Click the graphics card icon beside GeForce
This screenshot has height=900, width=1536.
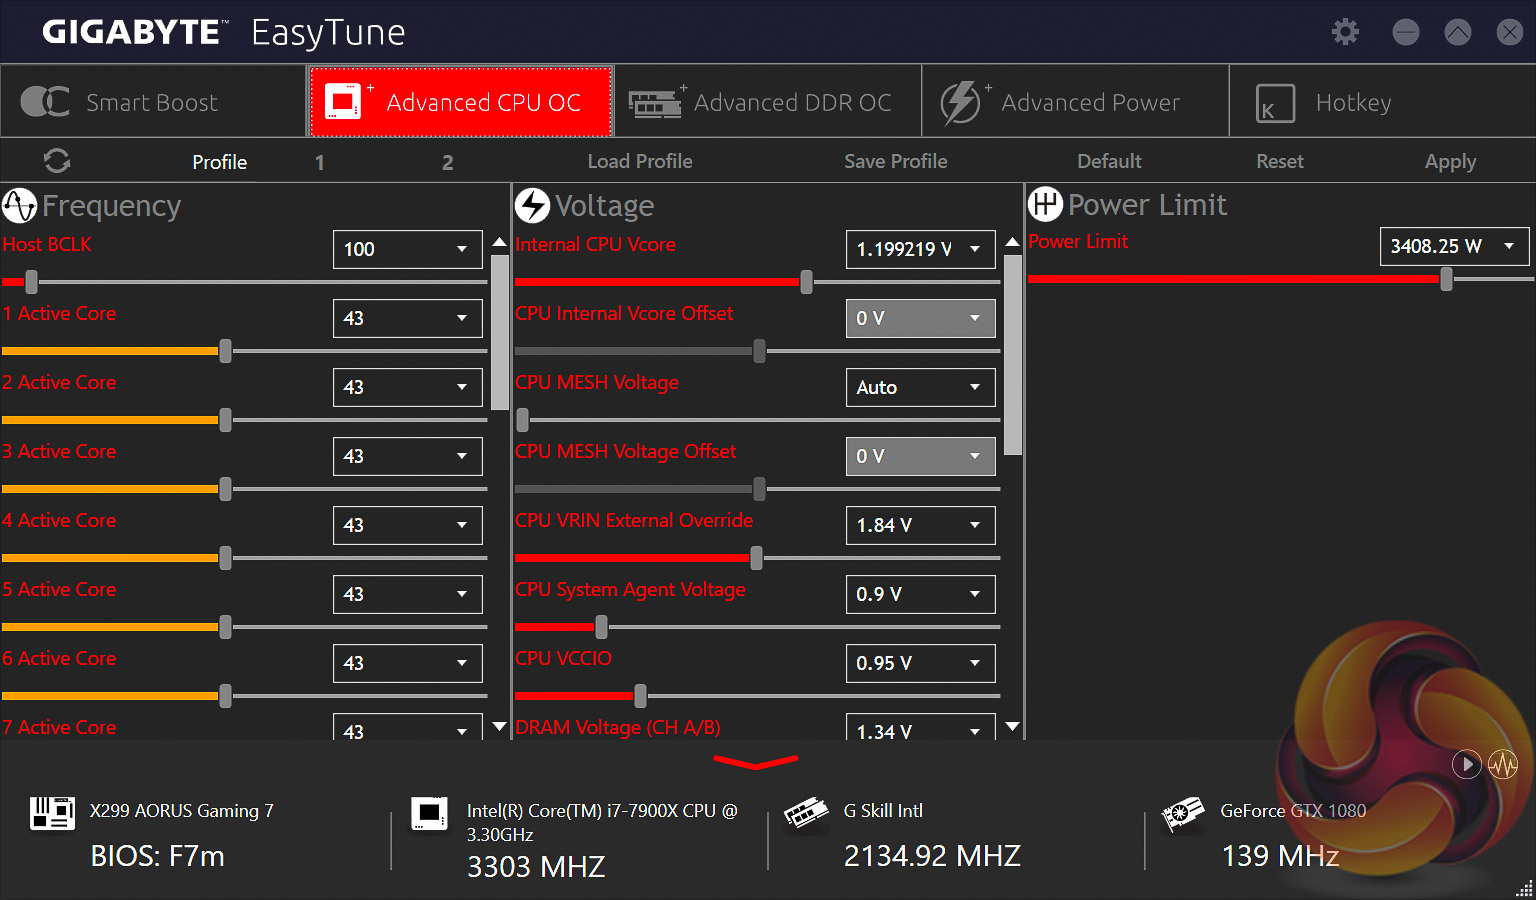tap(1182, 814)
